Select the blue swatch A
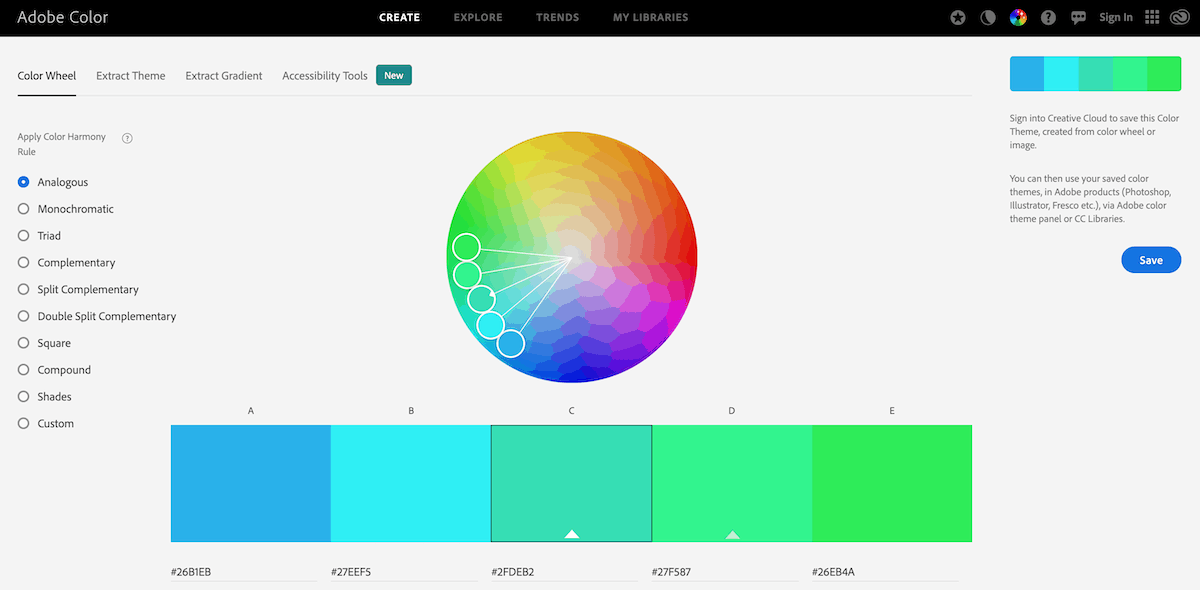Viewport: 1200px width, 590px height. pos(251,484)
